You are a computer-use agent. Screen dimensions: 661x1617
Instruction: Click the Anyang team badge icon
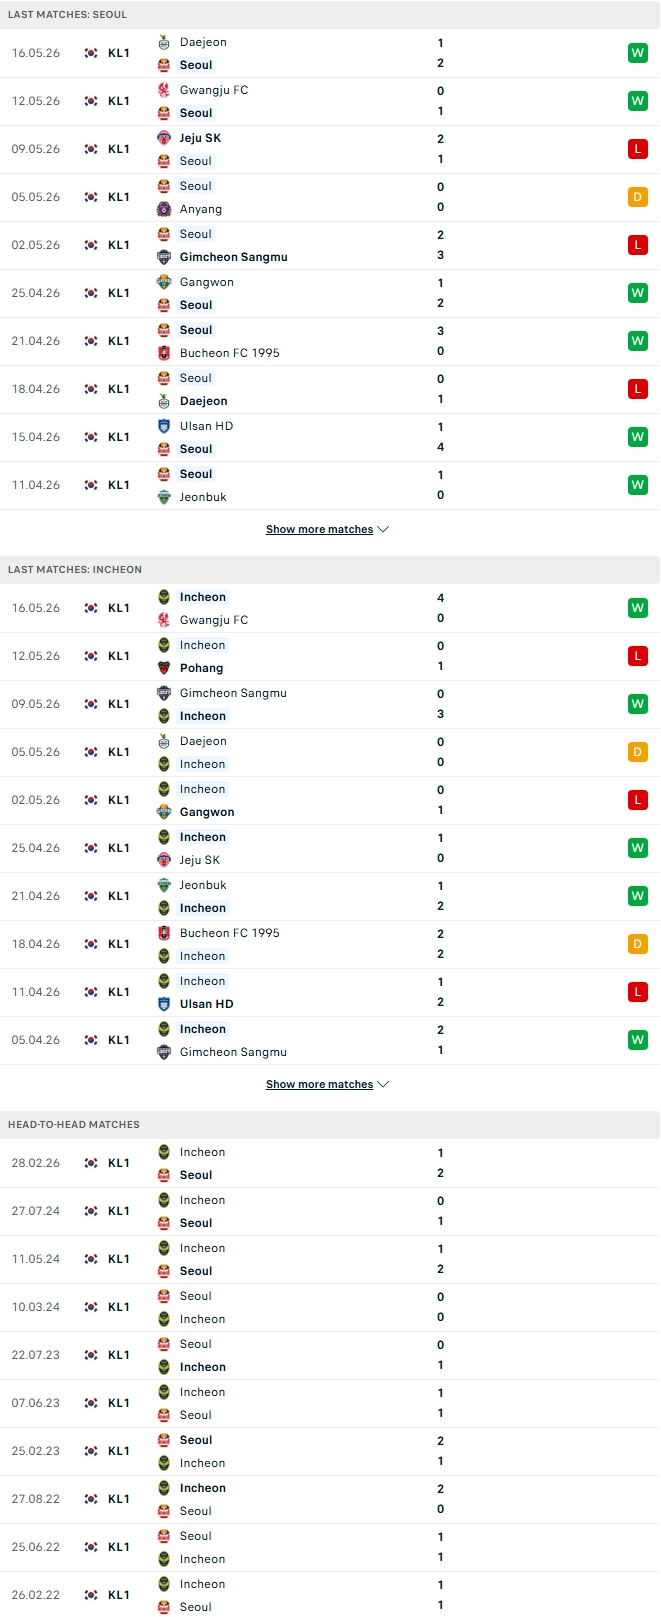(x=164, y=209)
